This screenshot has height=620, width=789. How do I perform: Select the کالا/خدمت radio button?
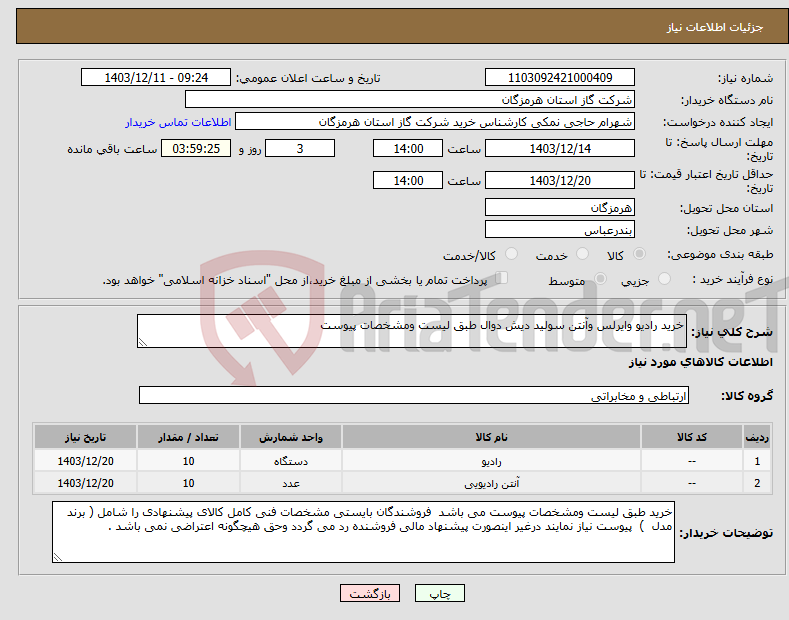pyautogui.click(x=511, y=254)
